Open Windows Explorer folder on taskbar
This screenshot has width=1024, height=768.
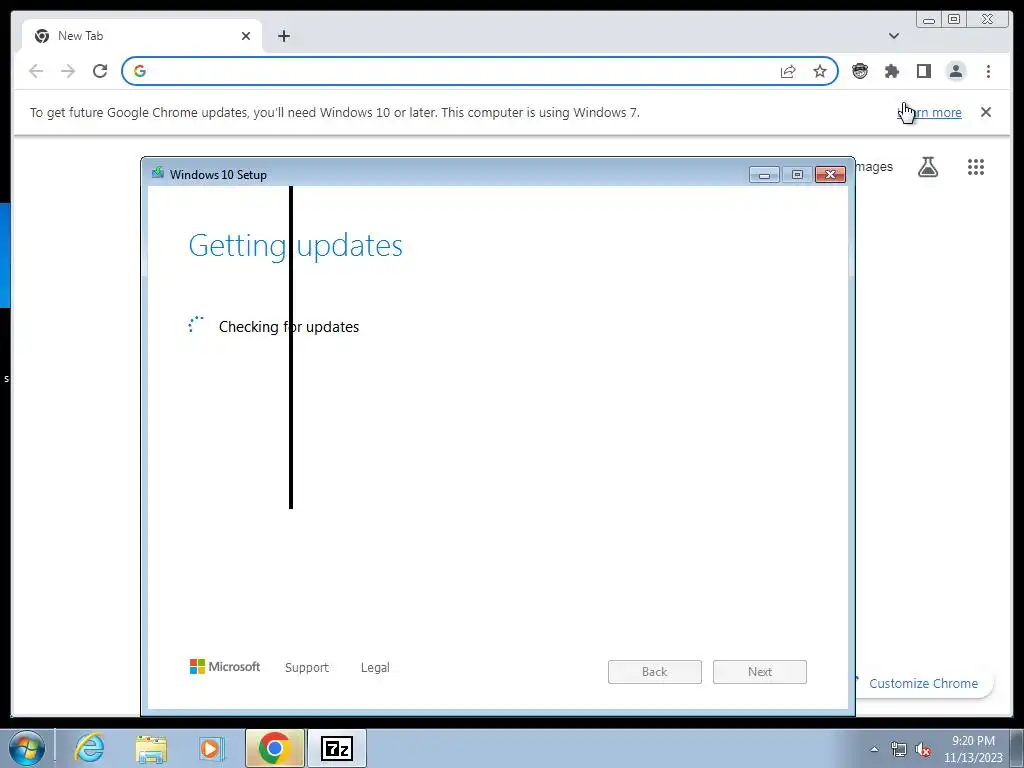click(151, 748)
